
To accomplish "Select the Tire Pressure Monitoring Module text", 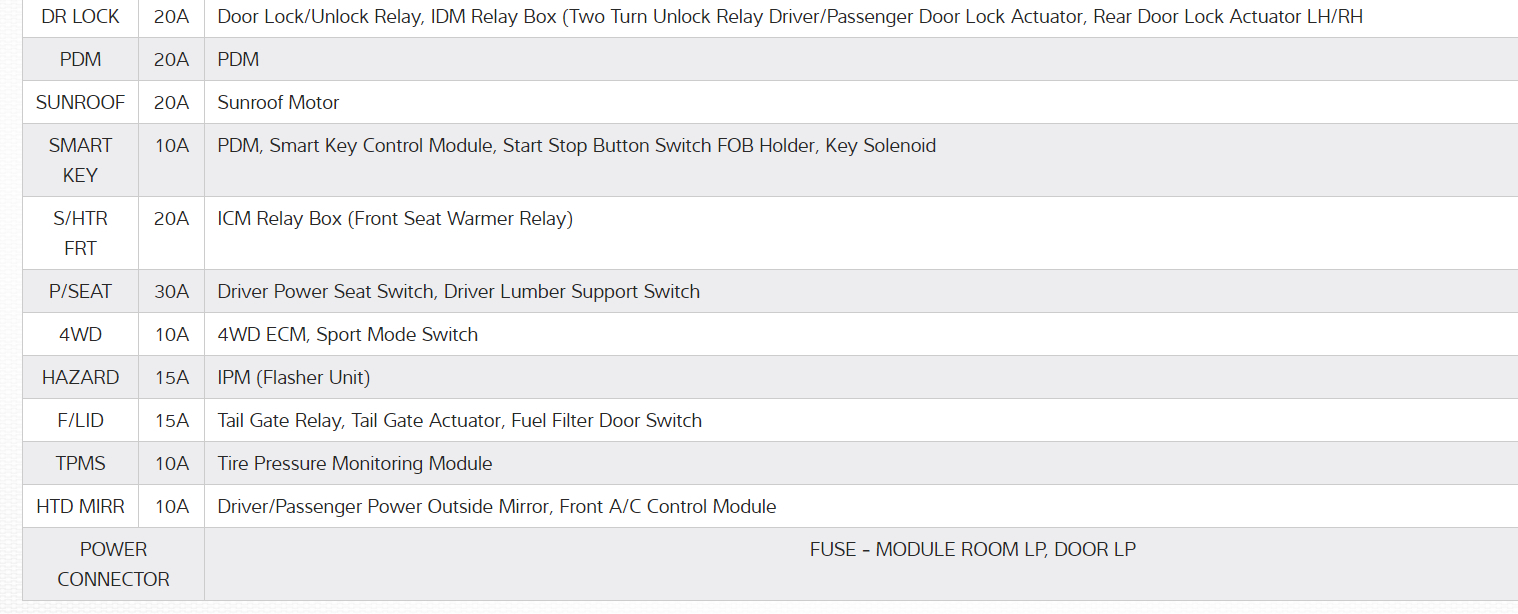I will pos(355,464).
